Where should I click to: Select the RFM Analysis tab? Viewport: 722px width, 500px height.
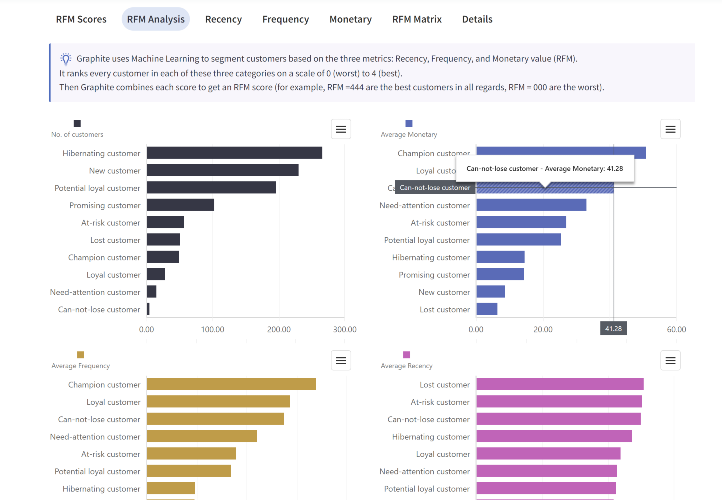pyautogui.click(x=156, y=19)
